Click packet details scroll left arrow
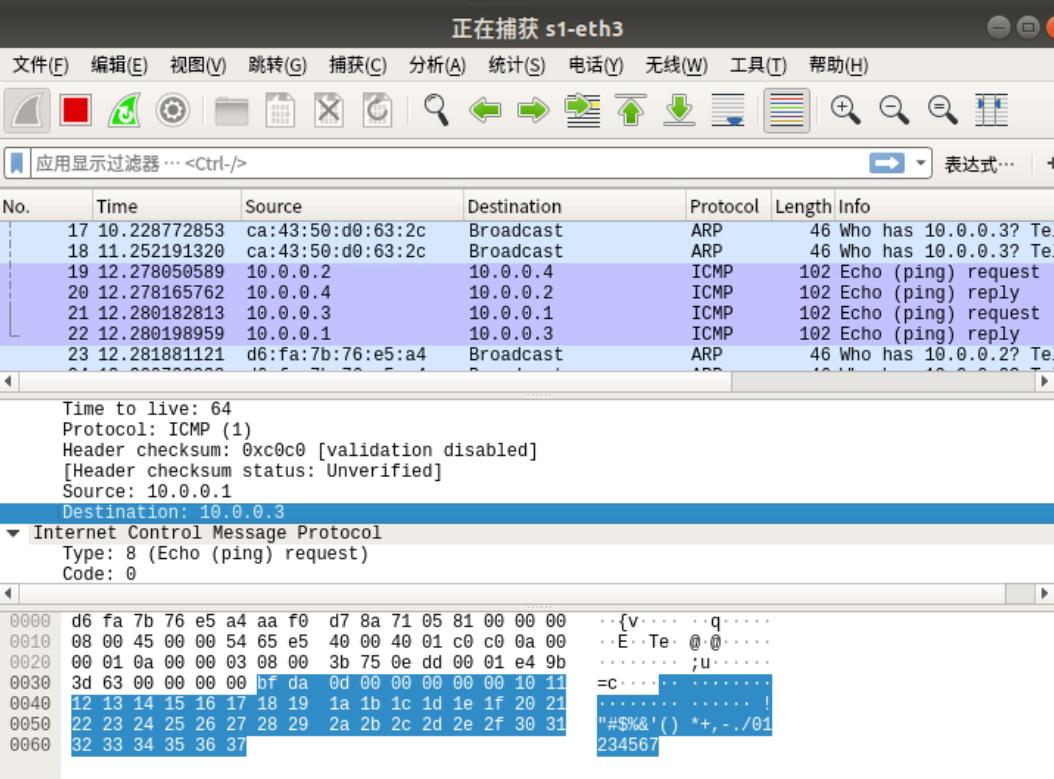This screenshot has height=779, width=1054. point(8,593)
